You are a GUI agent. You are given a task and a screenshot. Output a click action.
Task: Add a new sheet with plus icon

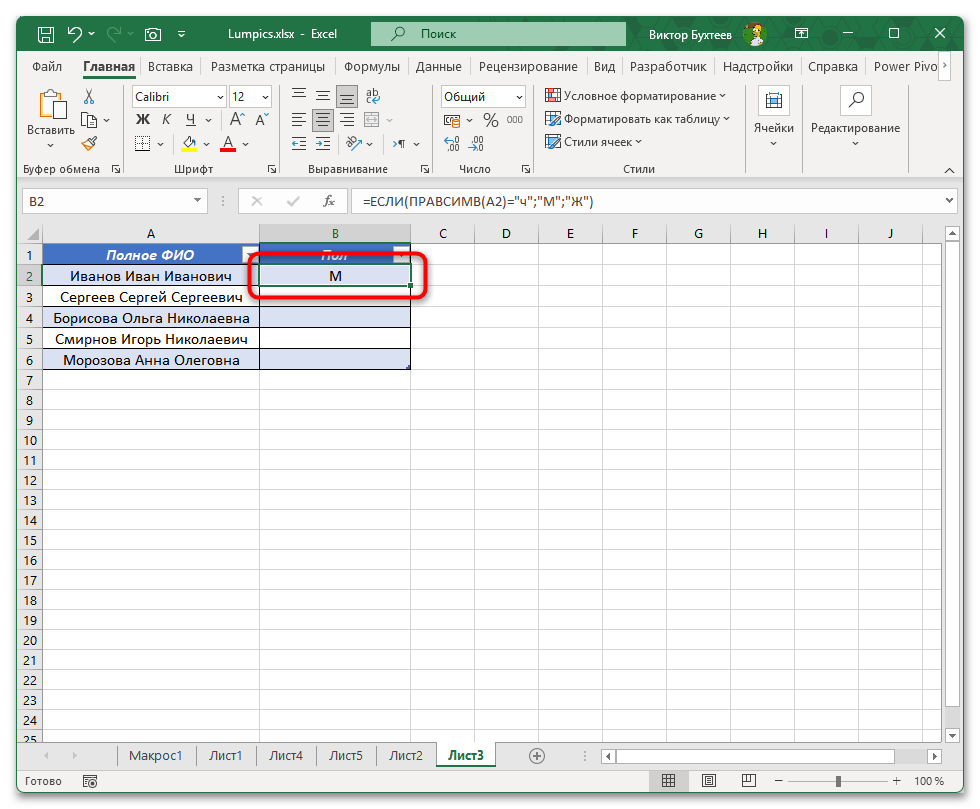pyautogui.click(x=537, y=755)
